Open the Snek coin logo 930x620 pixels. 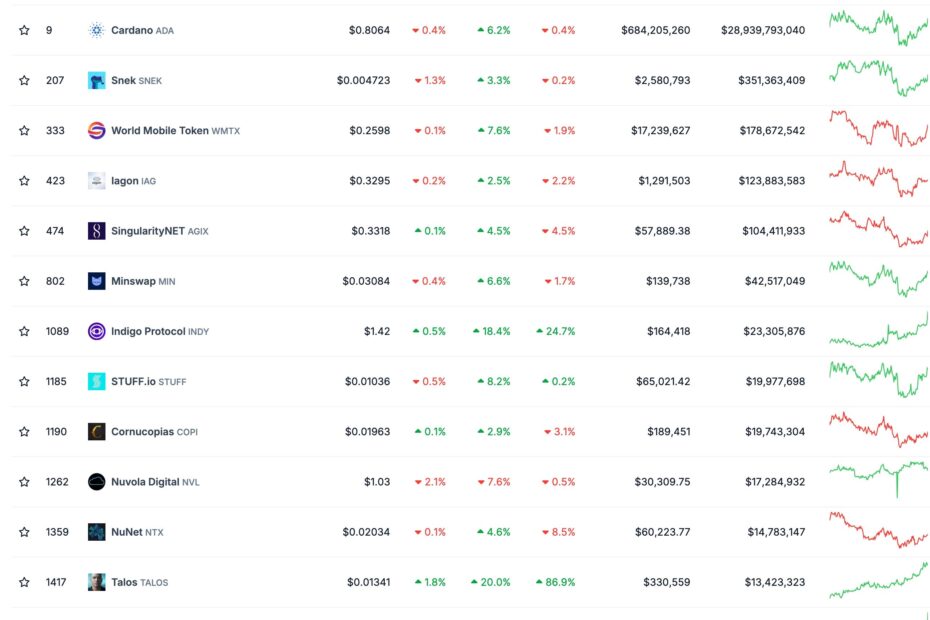pos(96,80)
